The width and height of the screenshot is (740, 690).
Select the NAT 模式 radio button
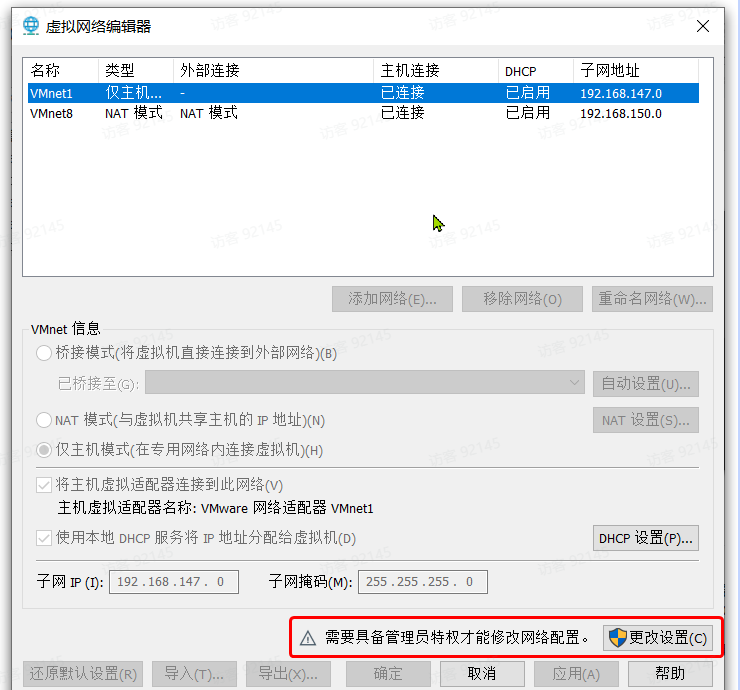click(44, 420)
